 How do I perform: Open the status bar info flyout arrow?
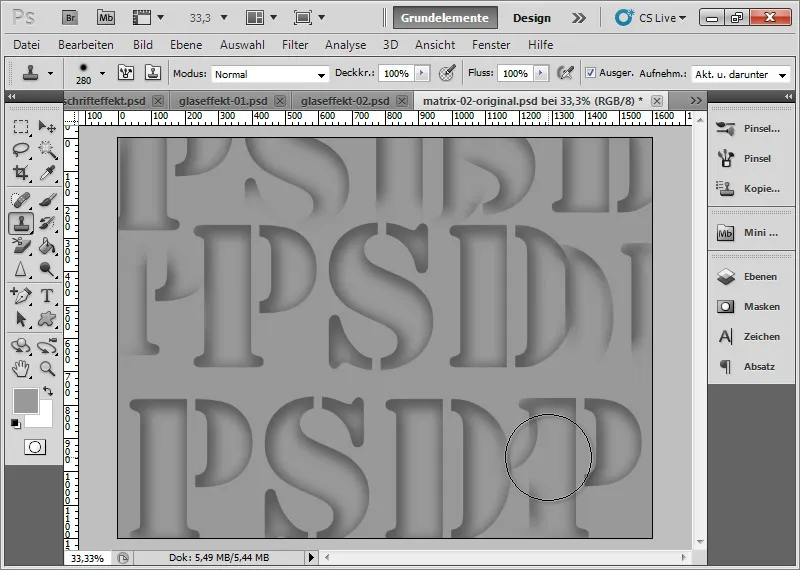pos(311,557)
